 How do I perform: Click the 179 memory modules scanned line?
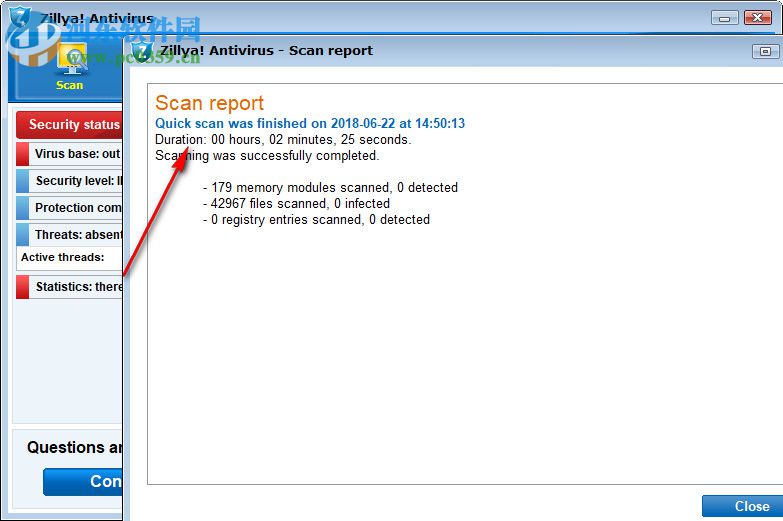coord(331,187)
